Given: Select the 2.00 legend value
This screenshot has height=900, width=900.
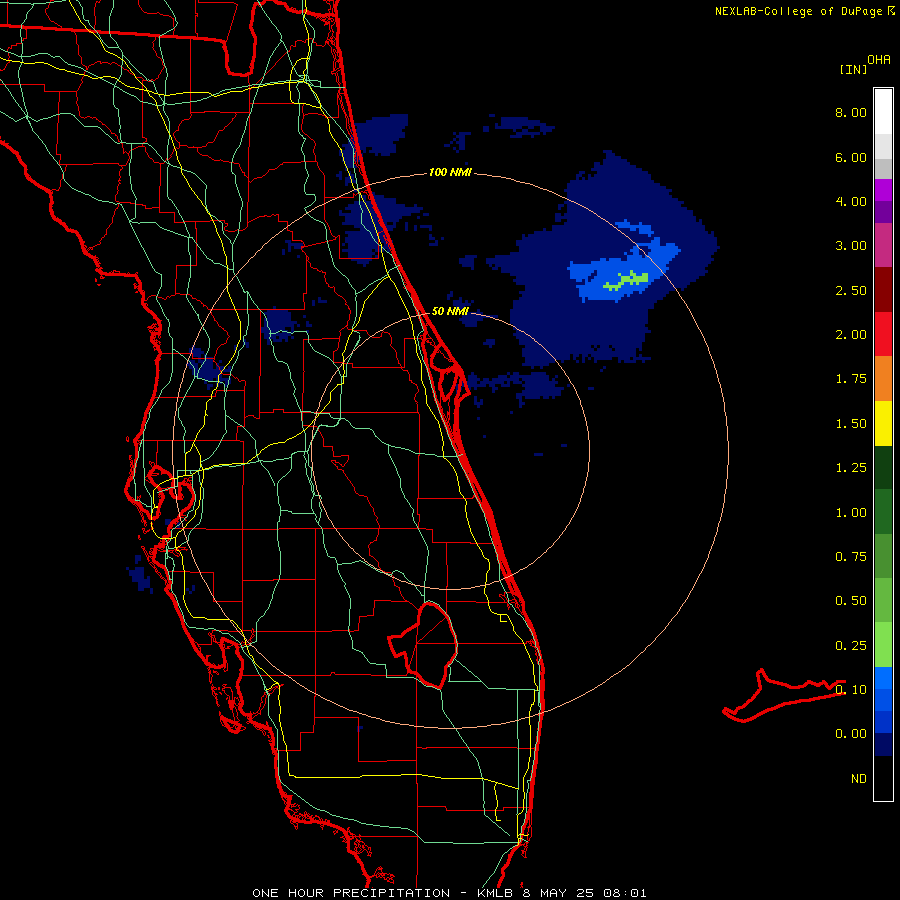Looking at the screenshot, I should click(x=851, y=335).
